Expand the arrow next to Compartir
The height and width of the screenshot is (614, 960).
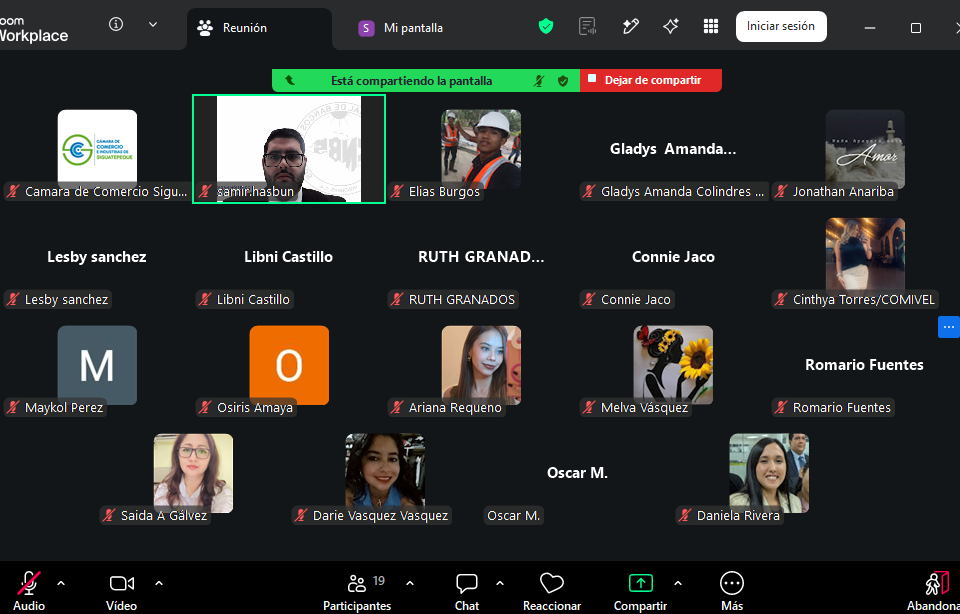coord(678,583)
